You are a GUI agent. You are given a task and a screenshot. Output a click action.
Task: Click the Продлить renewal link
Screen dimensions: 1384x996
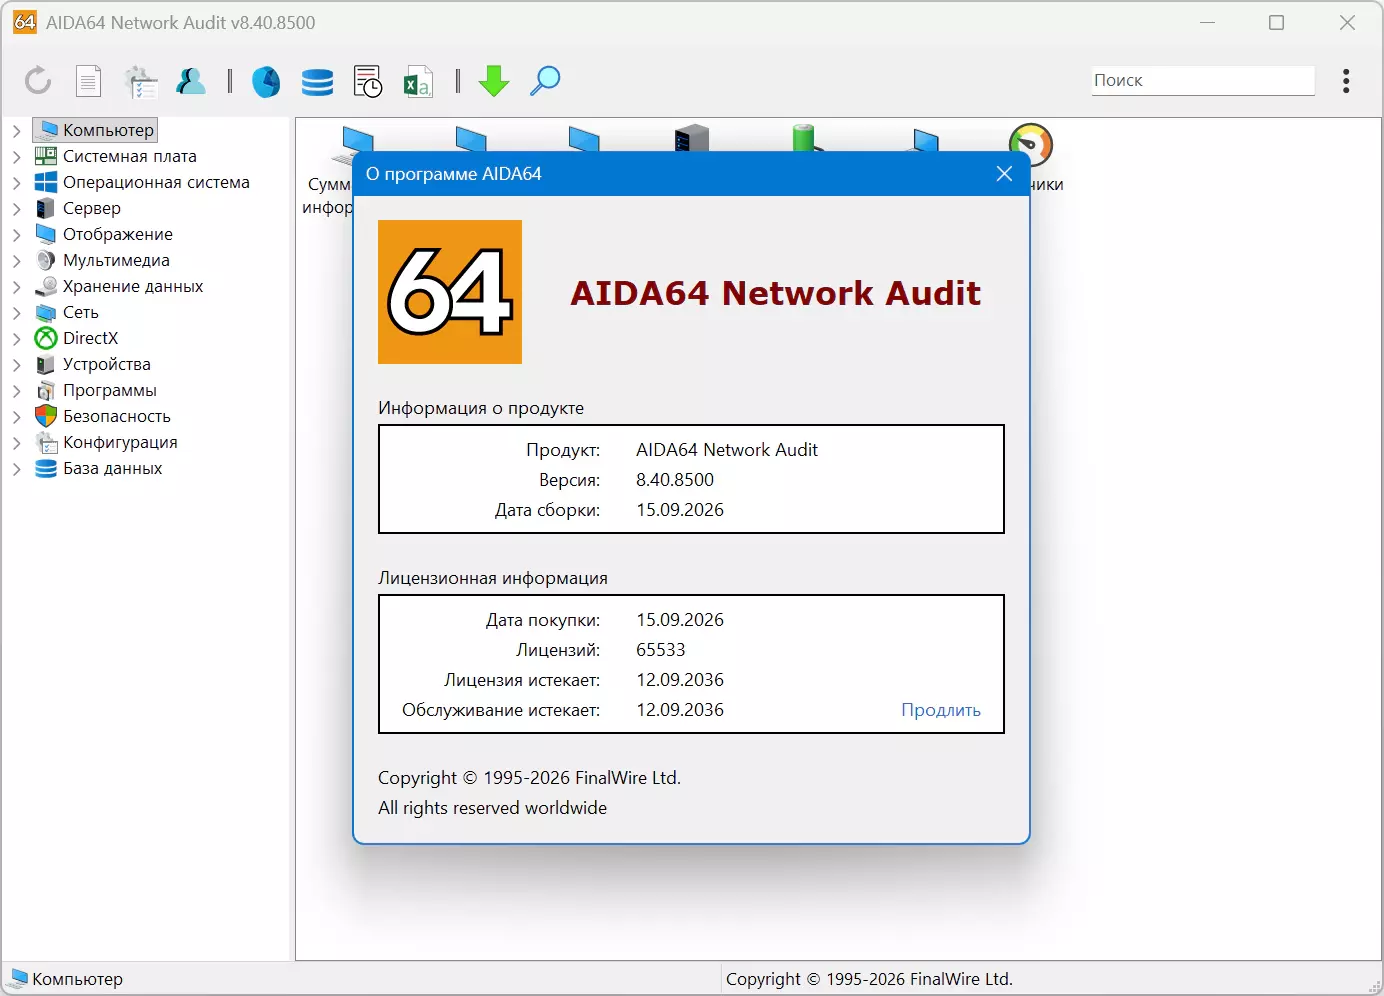941,710
